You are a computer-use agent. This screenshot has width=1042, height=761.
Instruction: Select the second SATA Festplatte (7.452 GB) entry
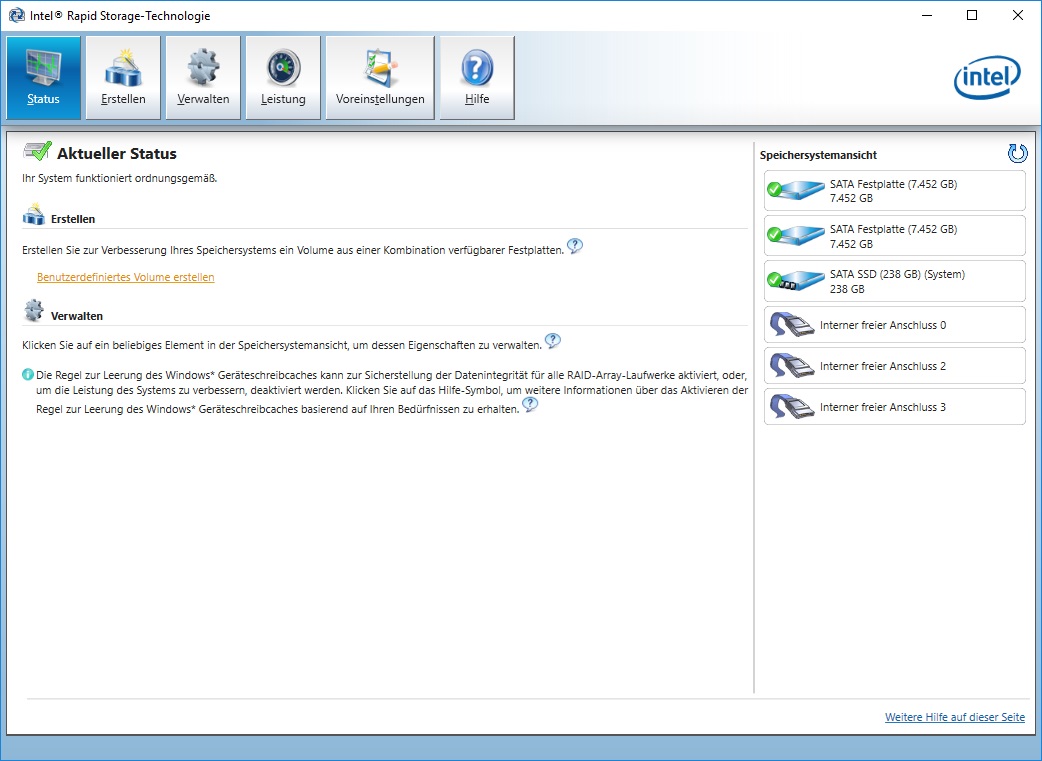[894, 236]
